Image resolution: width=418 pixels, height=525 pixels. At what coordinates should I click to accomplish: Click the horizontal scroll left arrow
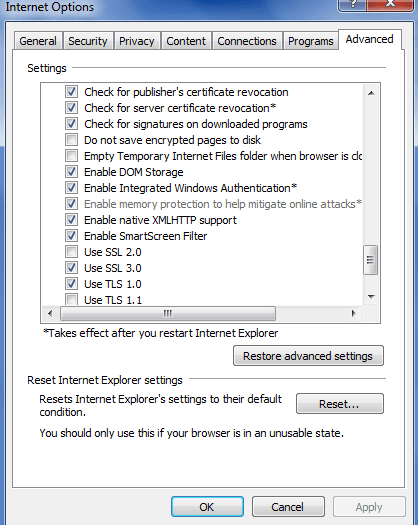[x=50, y=313]
